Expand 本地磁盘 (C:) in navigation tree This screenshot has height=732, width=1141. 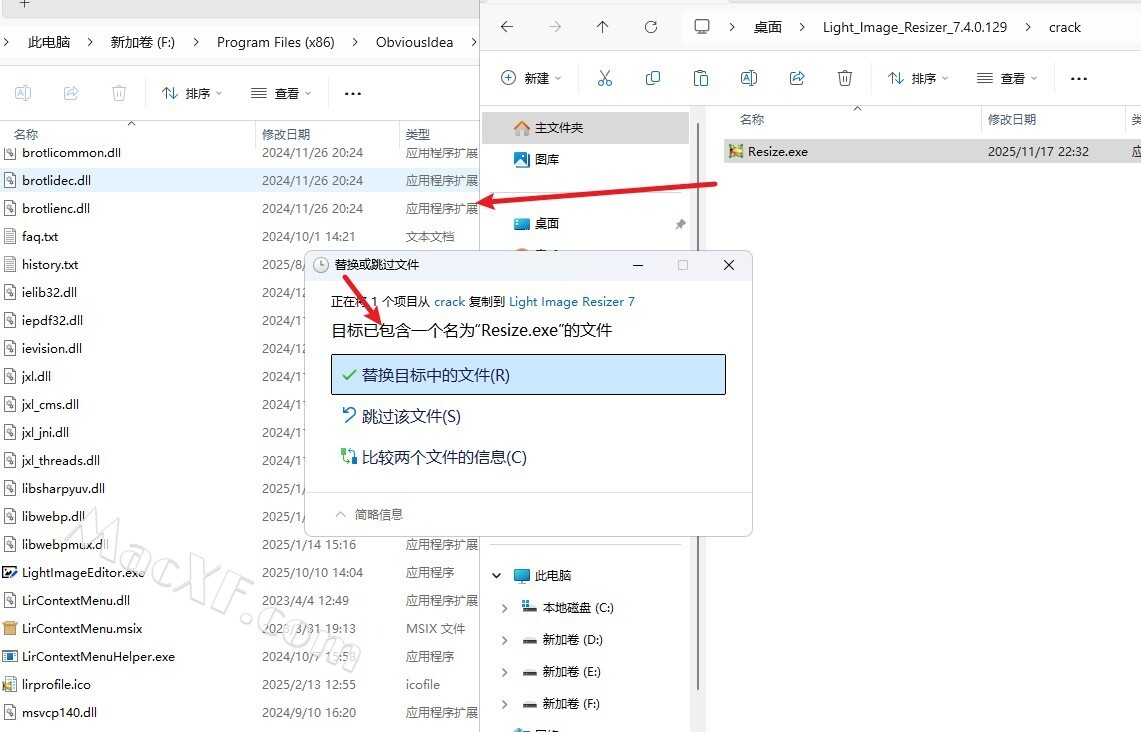504,608
